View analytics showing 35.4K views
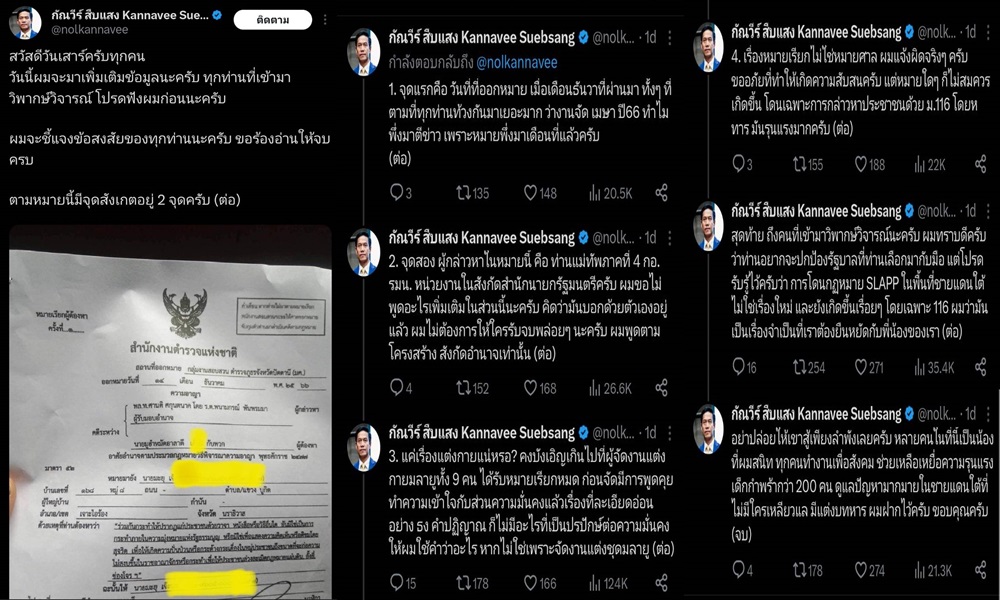1000x600 pixels. point(934,367)
